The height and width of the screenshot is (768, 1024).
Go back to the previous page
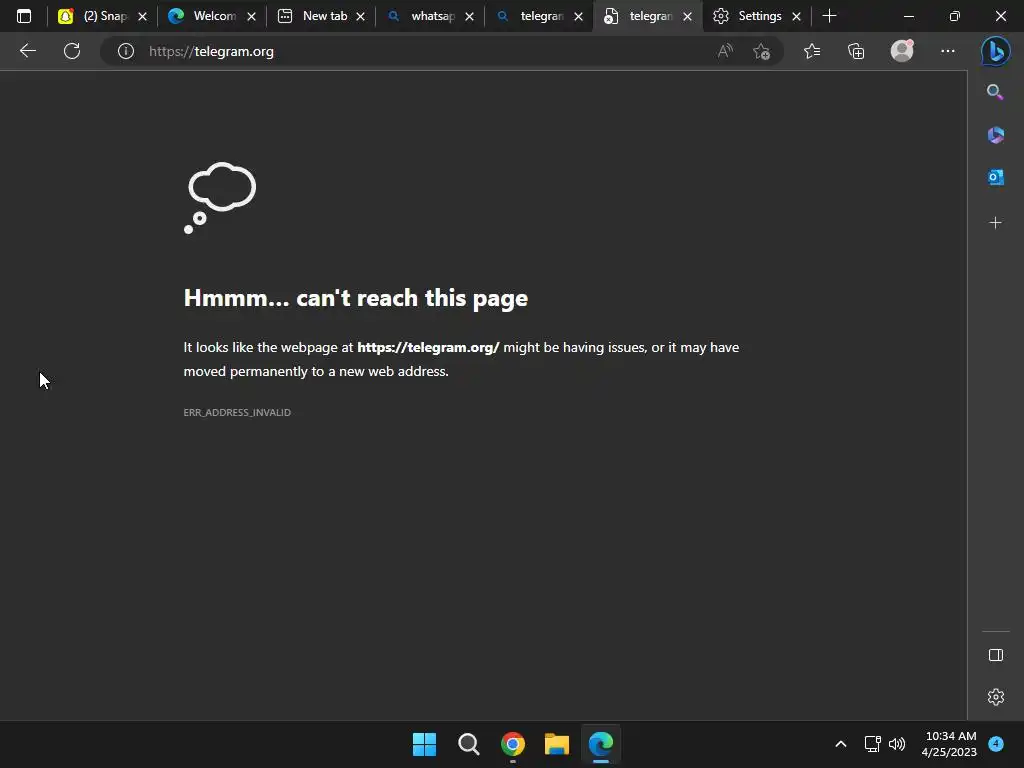pyautogui.click(x=27, y=51)
